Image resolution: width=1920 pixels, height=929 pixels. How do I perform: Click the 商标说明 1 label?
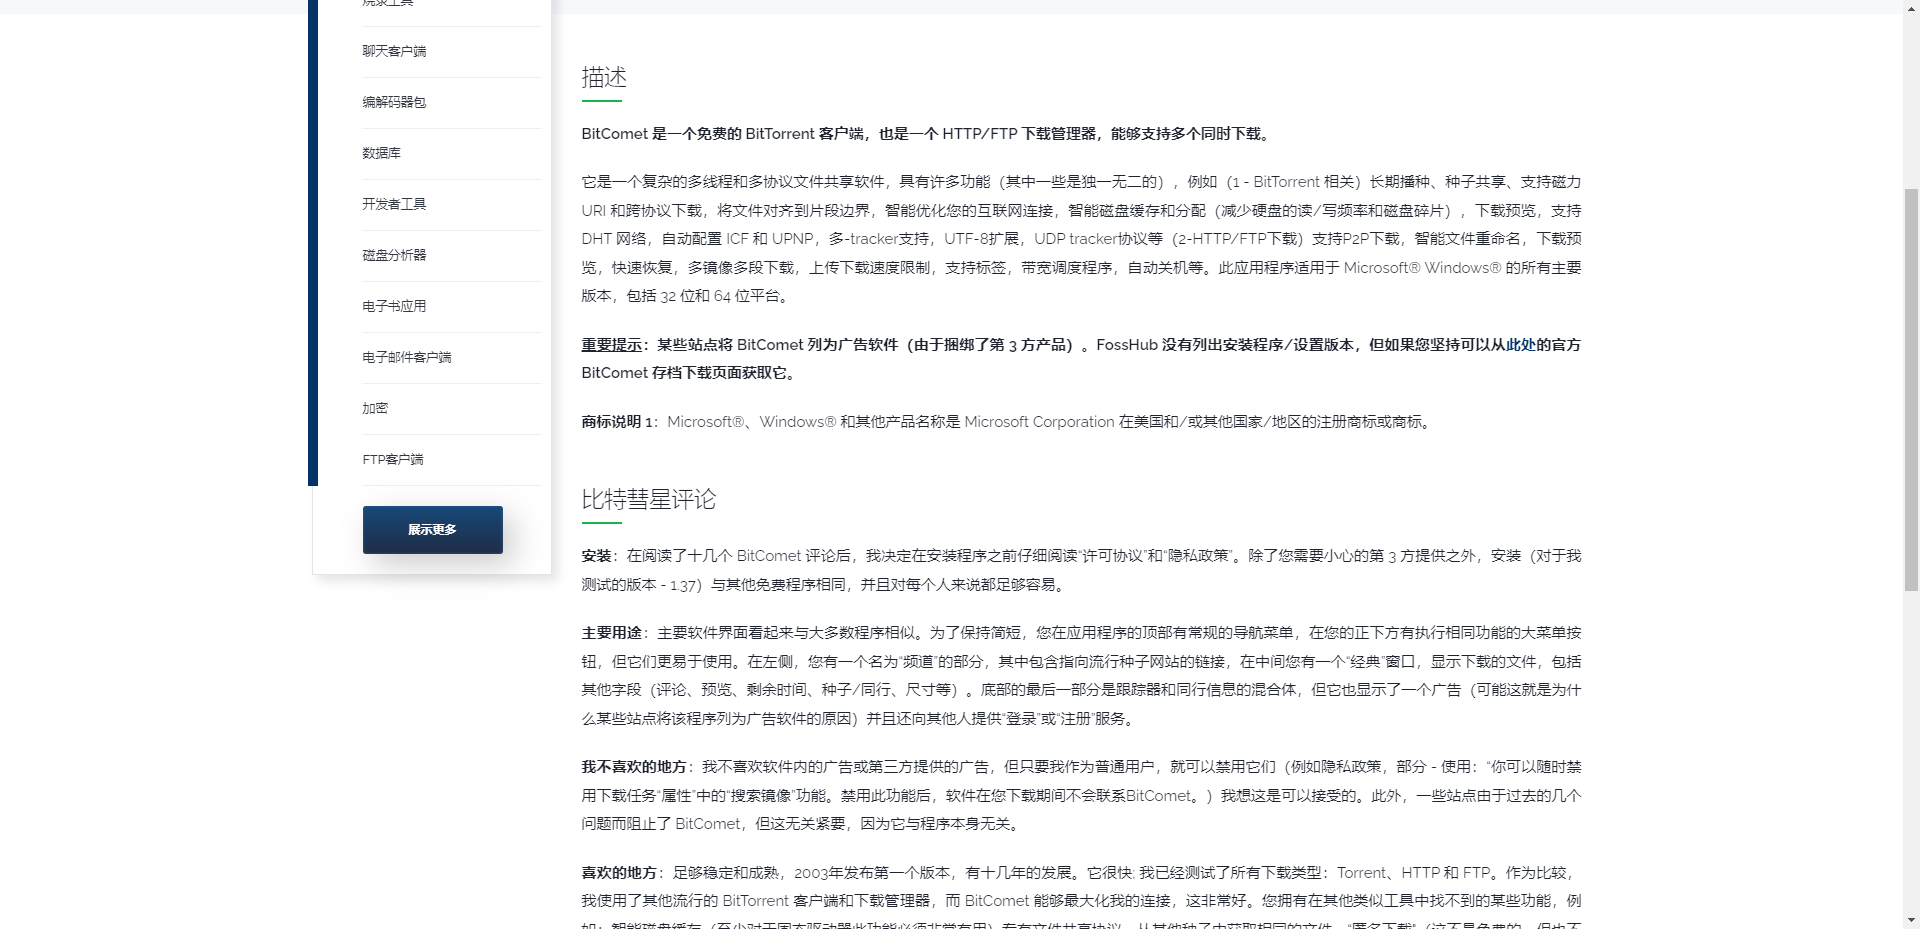(x=616, y=422)
